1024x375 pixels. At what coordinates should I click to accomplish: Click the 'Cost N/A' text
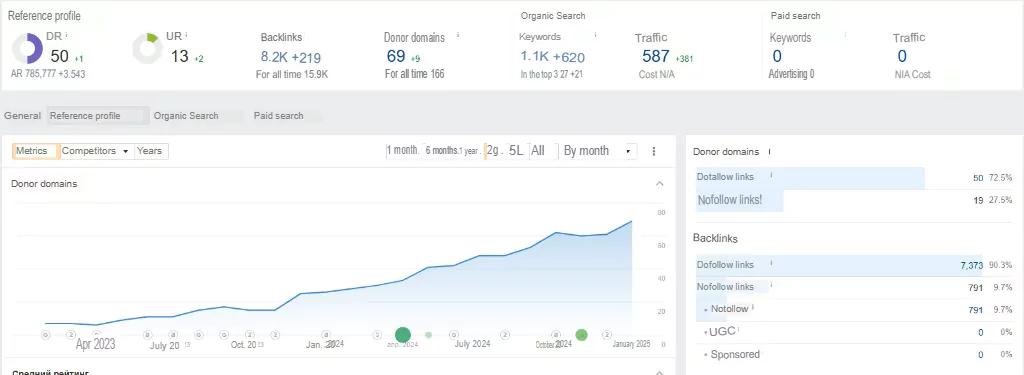[657, 74]
